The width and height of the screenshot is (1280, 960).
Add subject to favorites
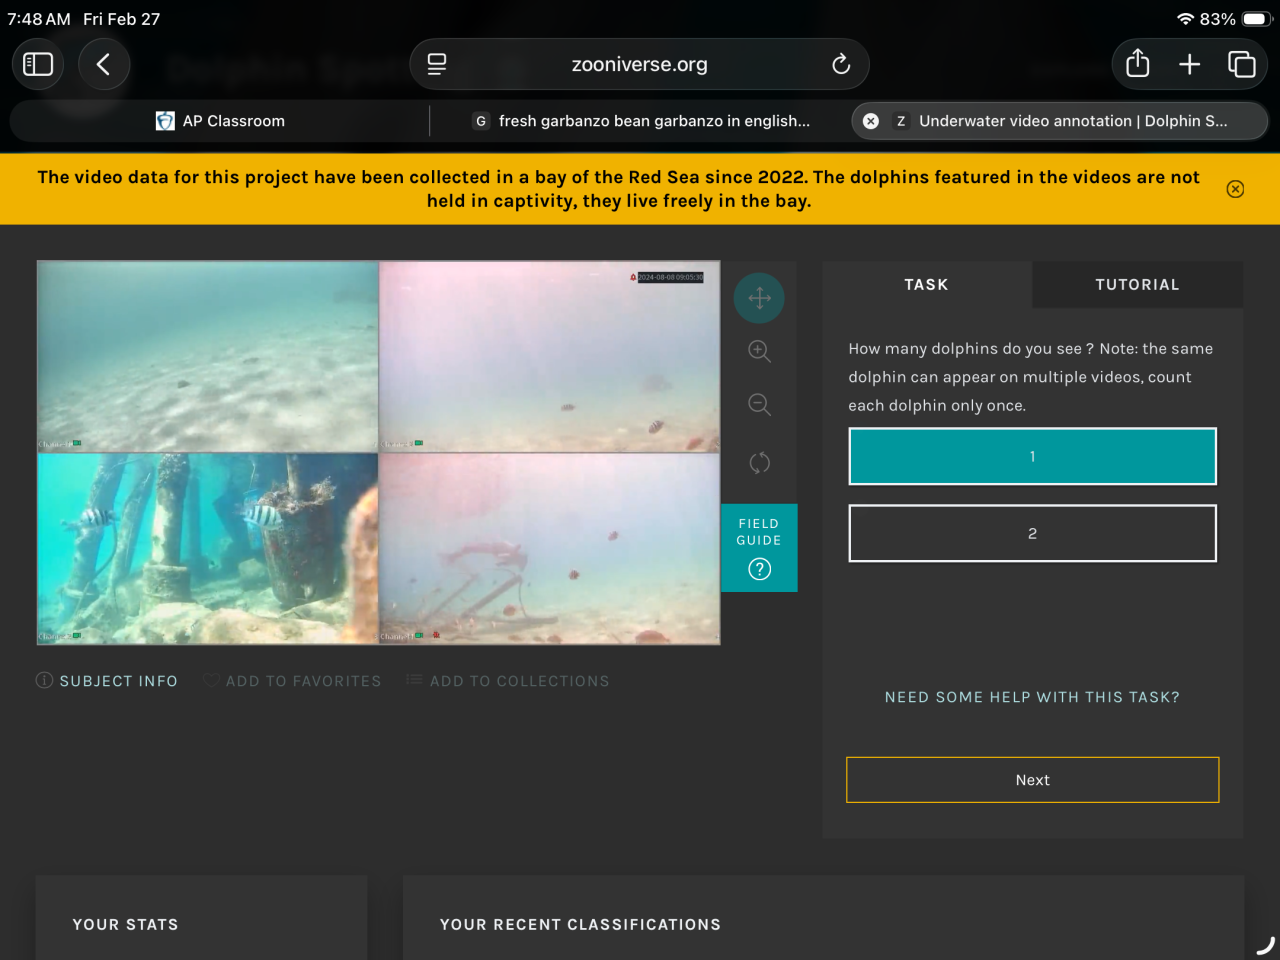click(292, 681)
